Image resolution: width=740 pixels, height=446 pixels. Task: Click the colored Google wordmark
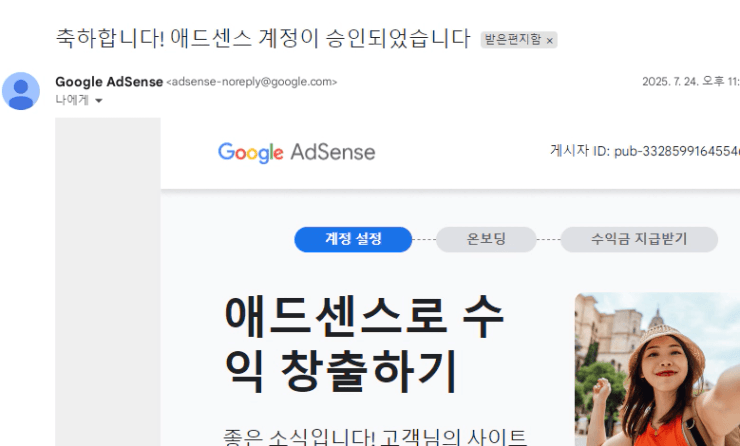click(x=251, y=152)
